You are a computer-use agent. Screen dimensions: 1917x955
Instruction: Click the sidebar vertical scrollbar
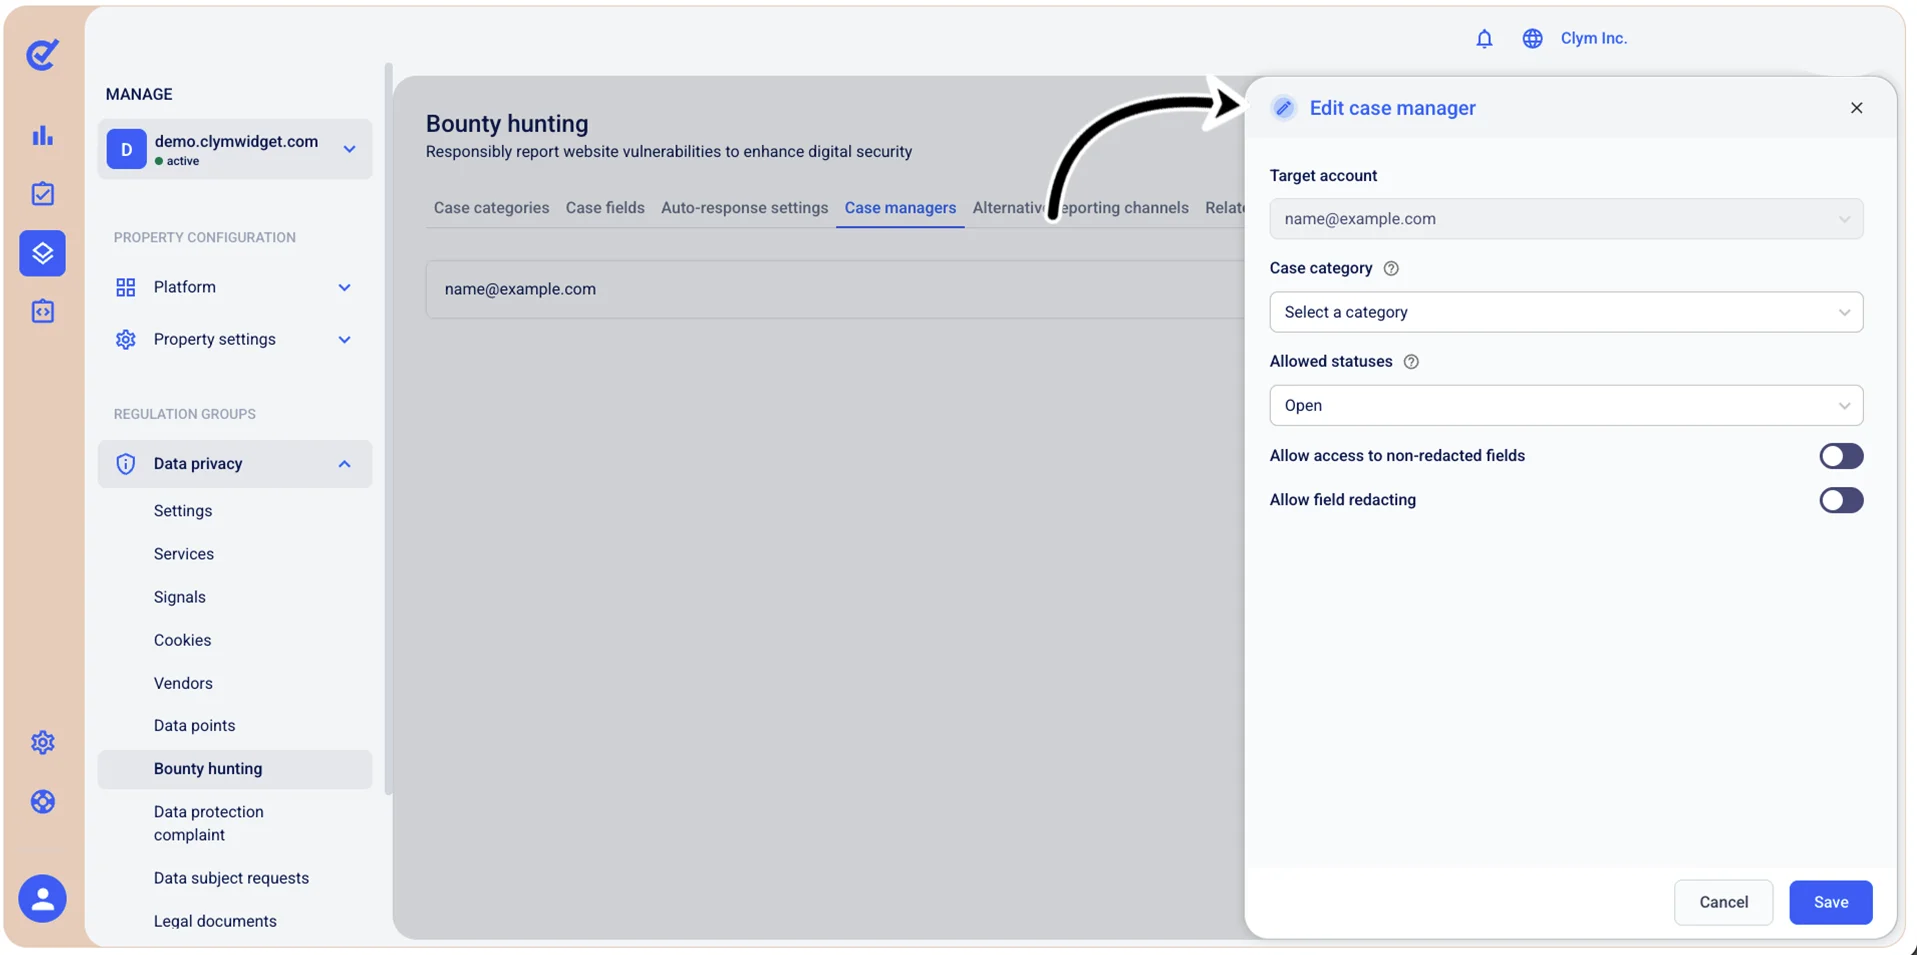[x=388, y=429]
